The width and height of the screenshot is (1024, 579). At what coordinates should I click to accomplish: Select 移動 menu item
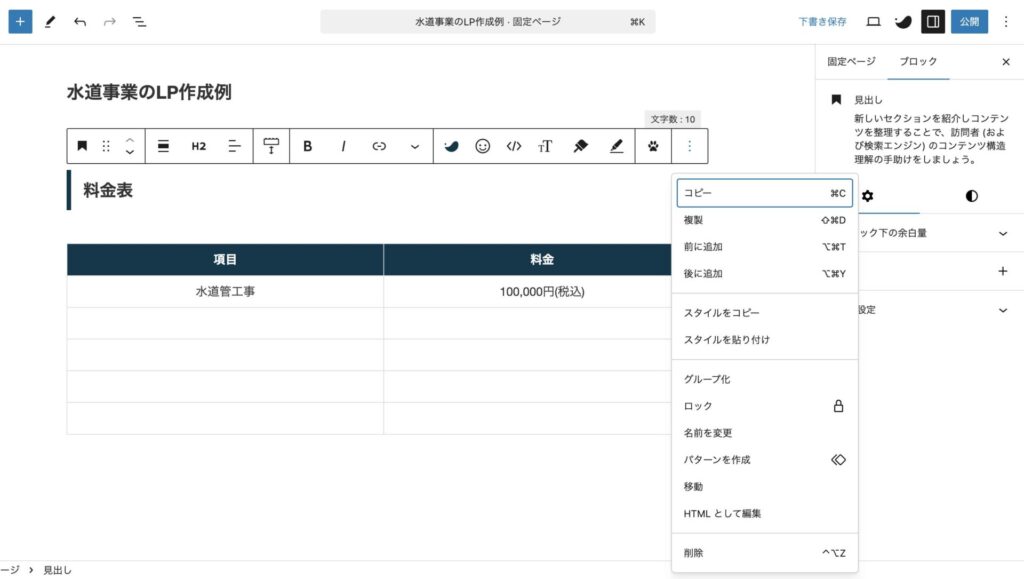click(x=765, y=486)
